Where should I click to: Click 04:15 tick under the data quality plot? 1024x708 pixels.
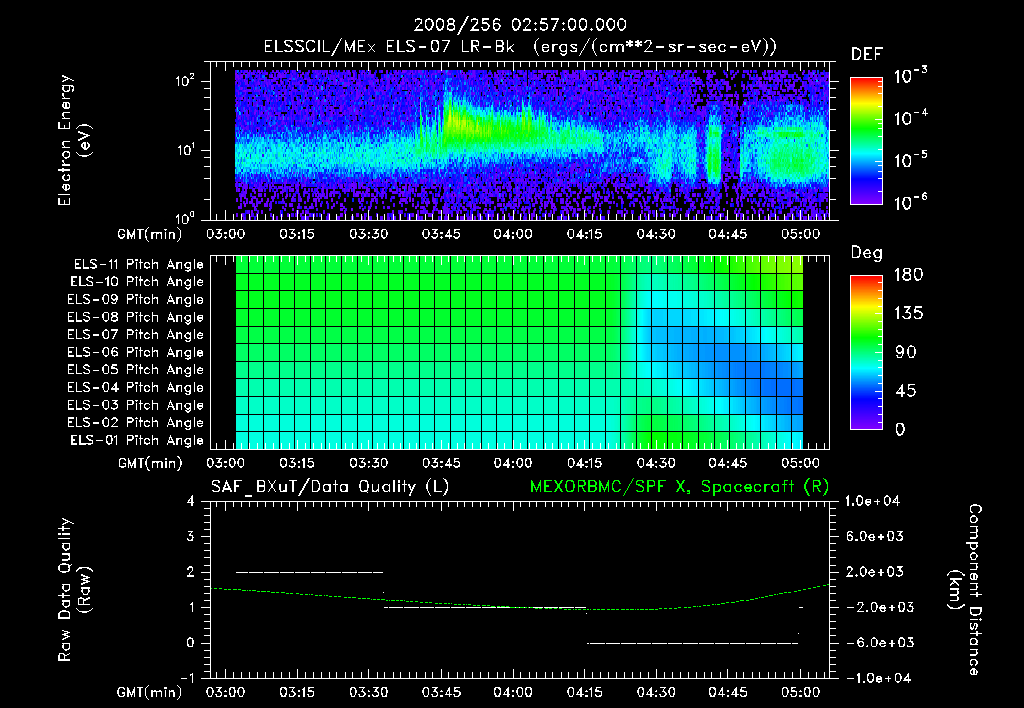pyautogui.click(x=584, y=692)
